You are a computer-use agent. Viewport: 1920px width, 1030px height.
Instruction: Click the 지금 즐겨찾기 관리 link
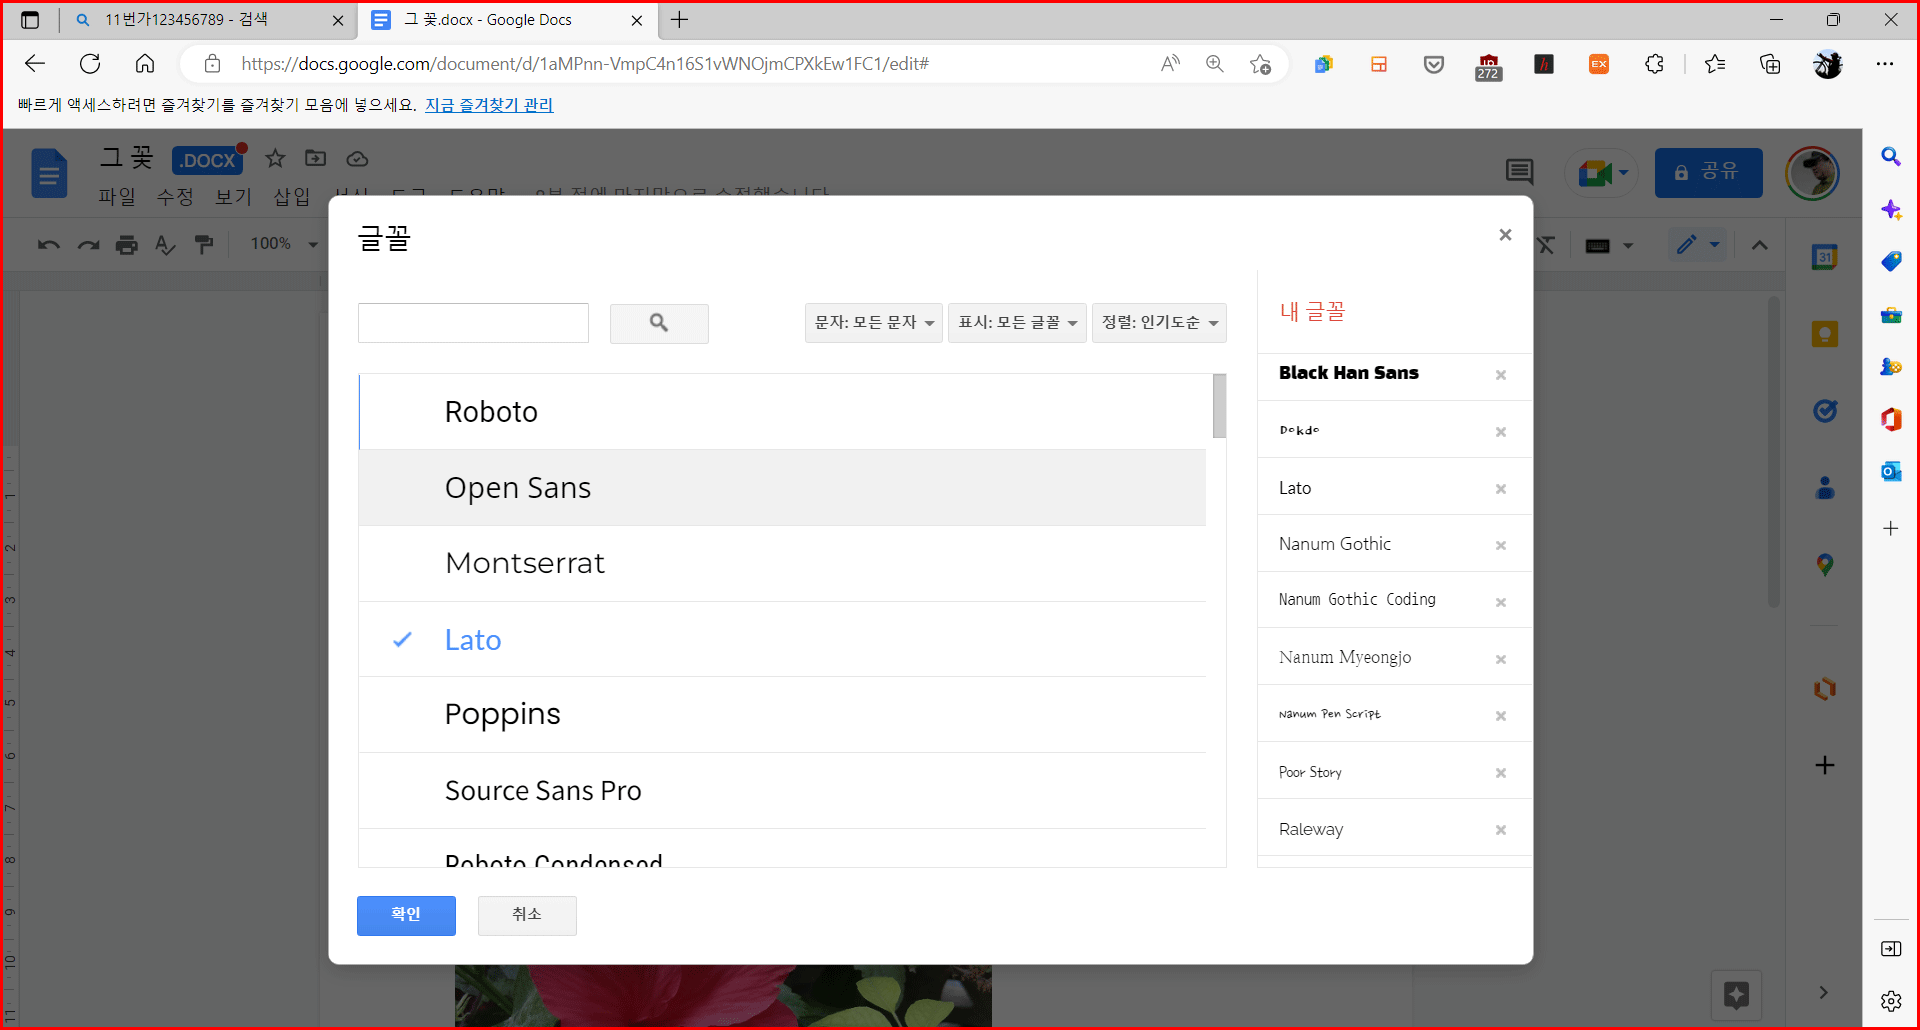[489, 105]
